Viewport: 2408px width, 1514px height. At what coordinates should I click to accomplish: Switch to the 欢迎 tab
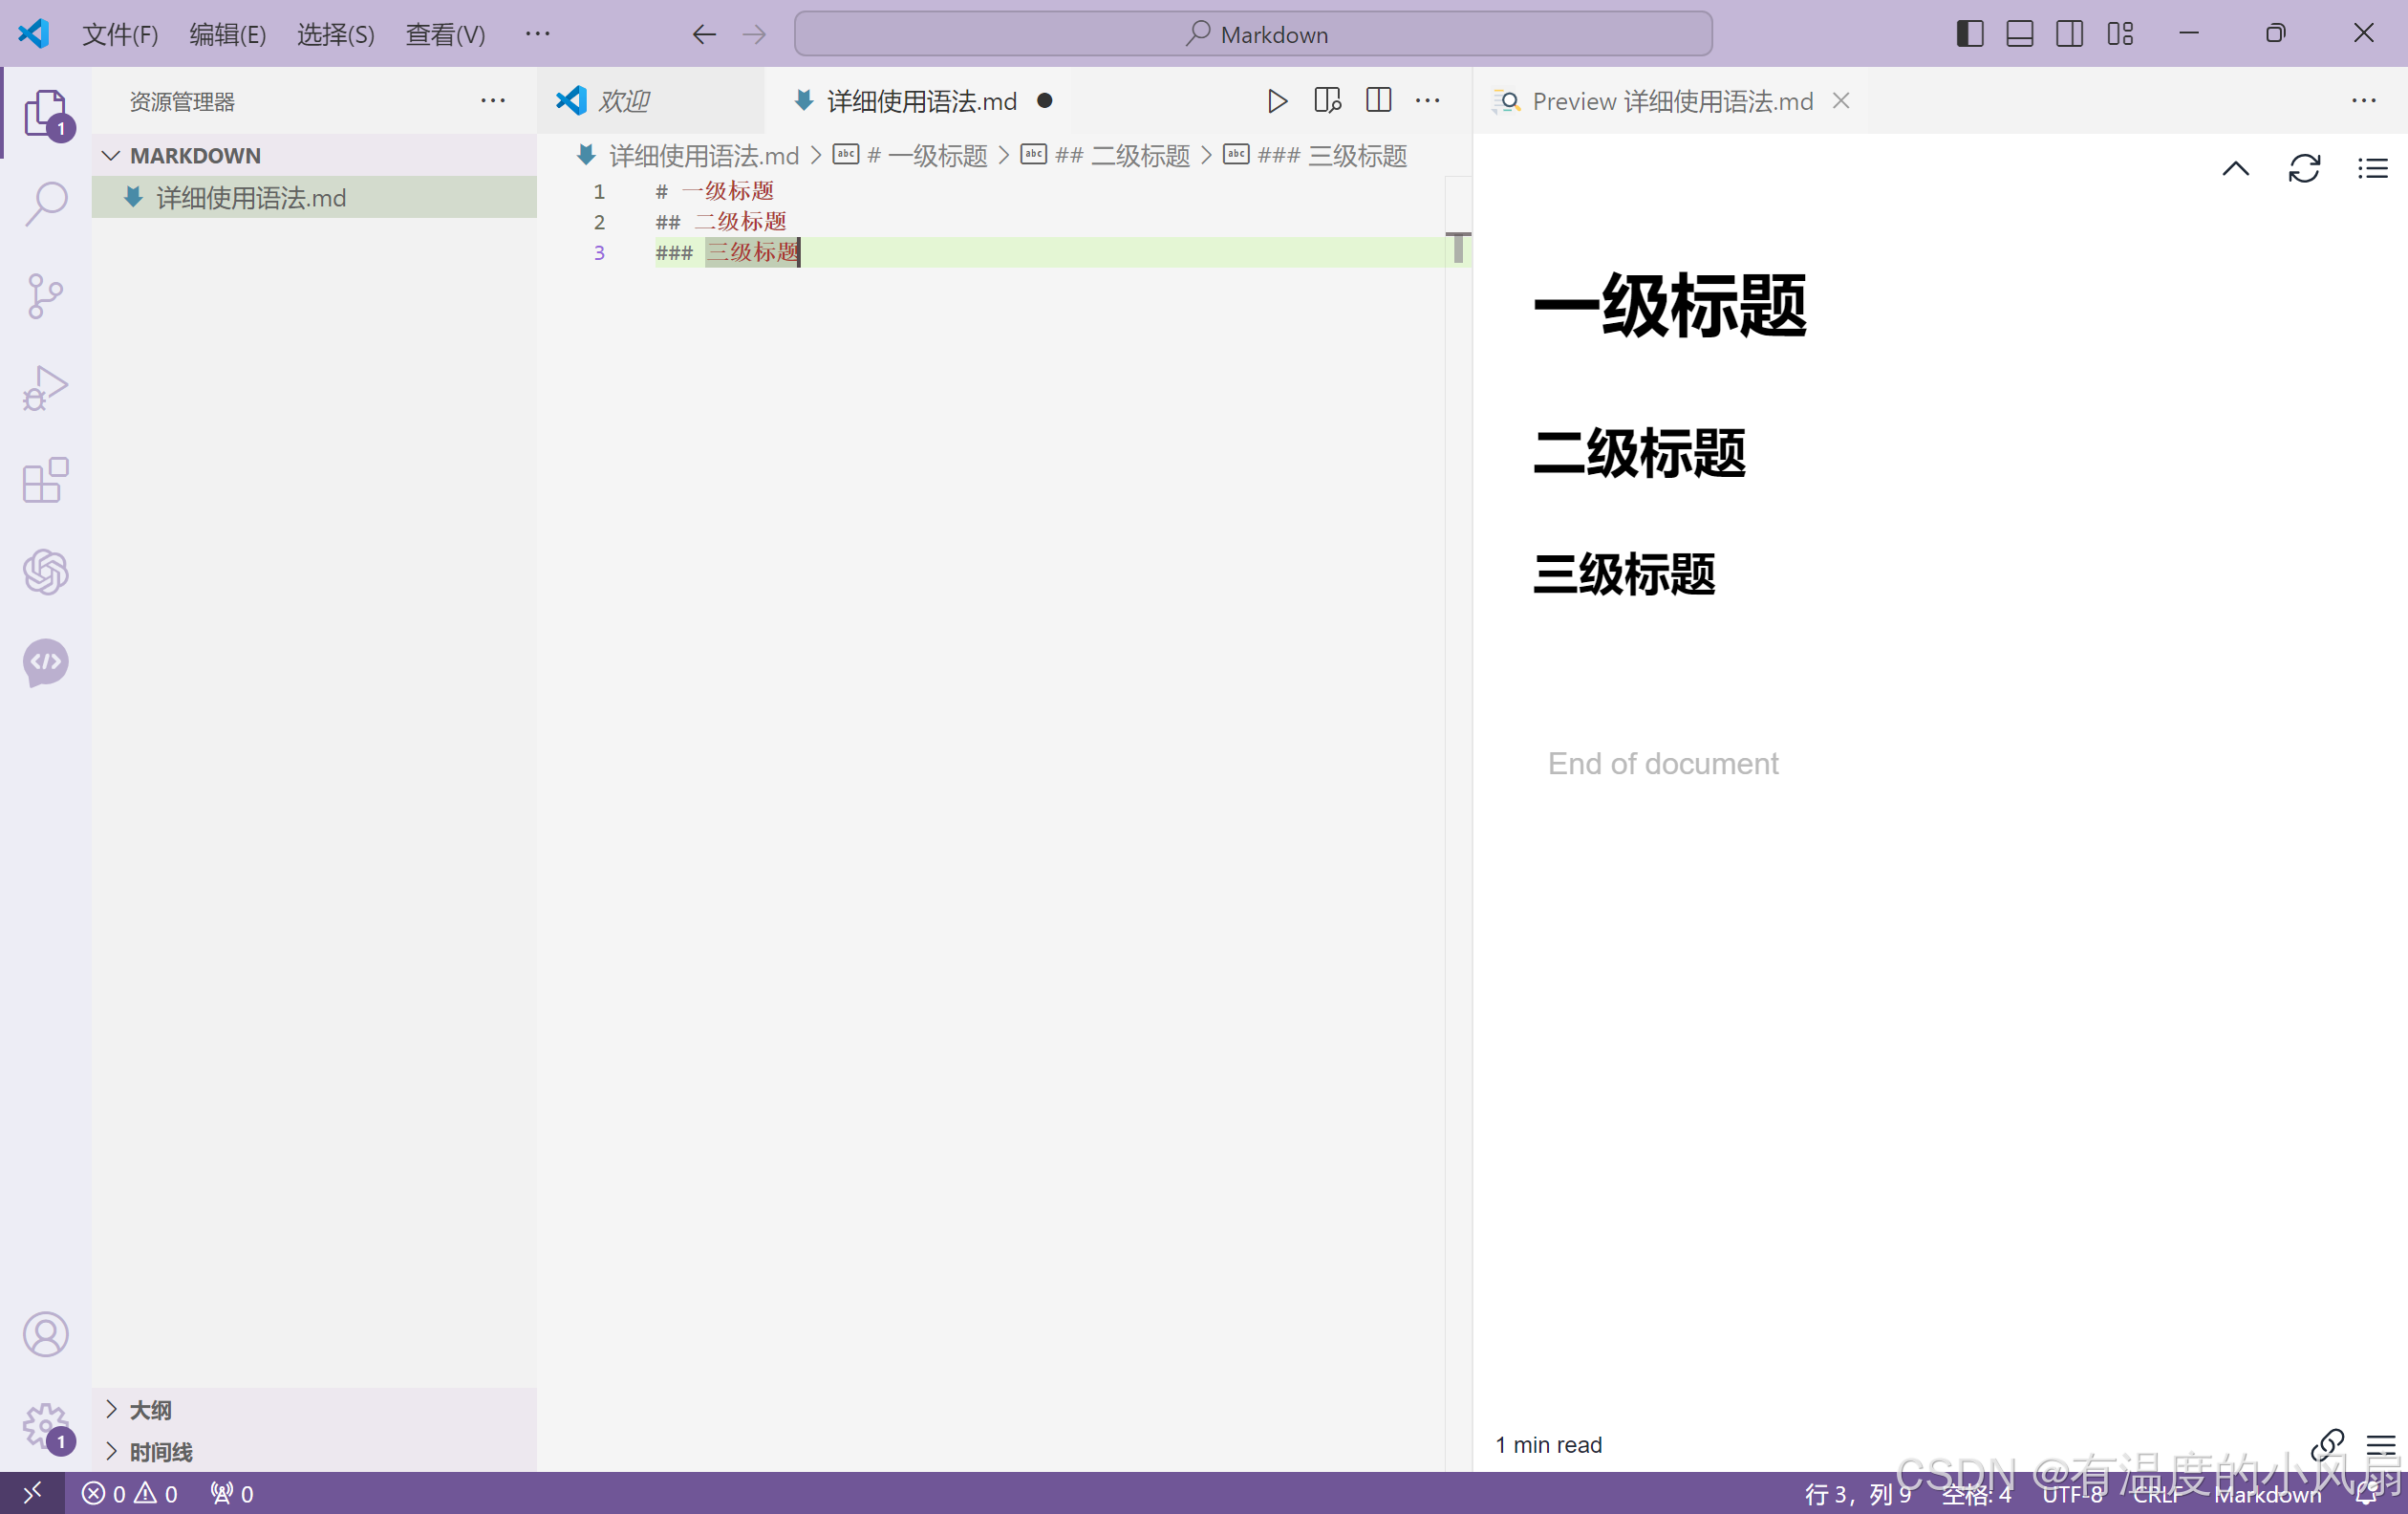point(624,101)
